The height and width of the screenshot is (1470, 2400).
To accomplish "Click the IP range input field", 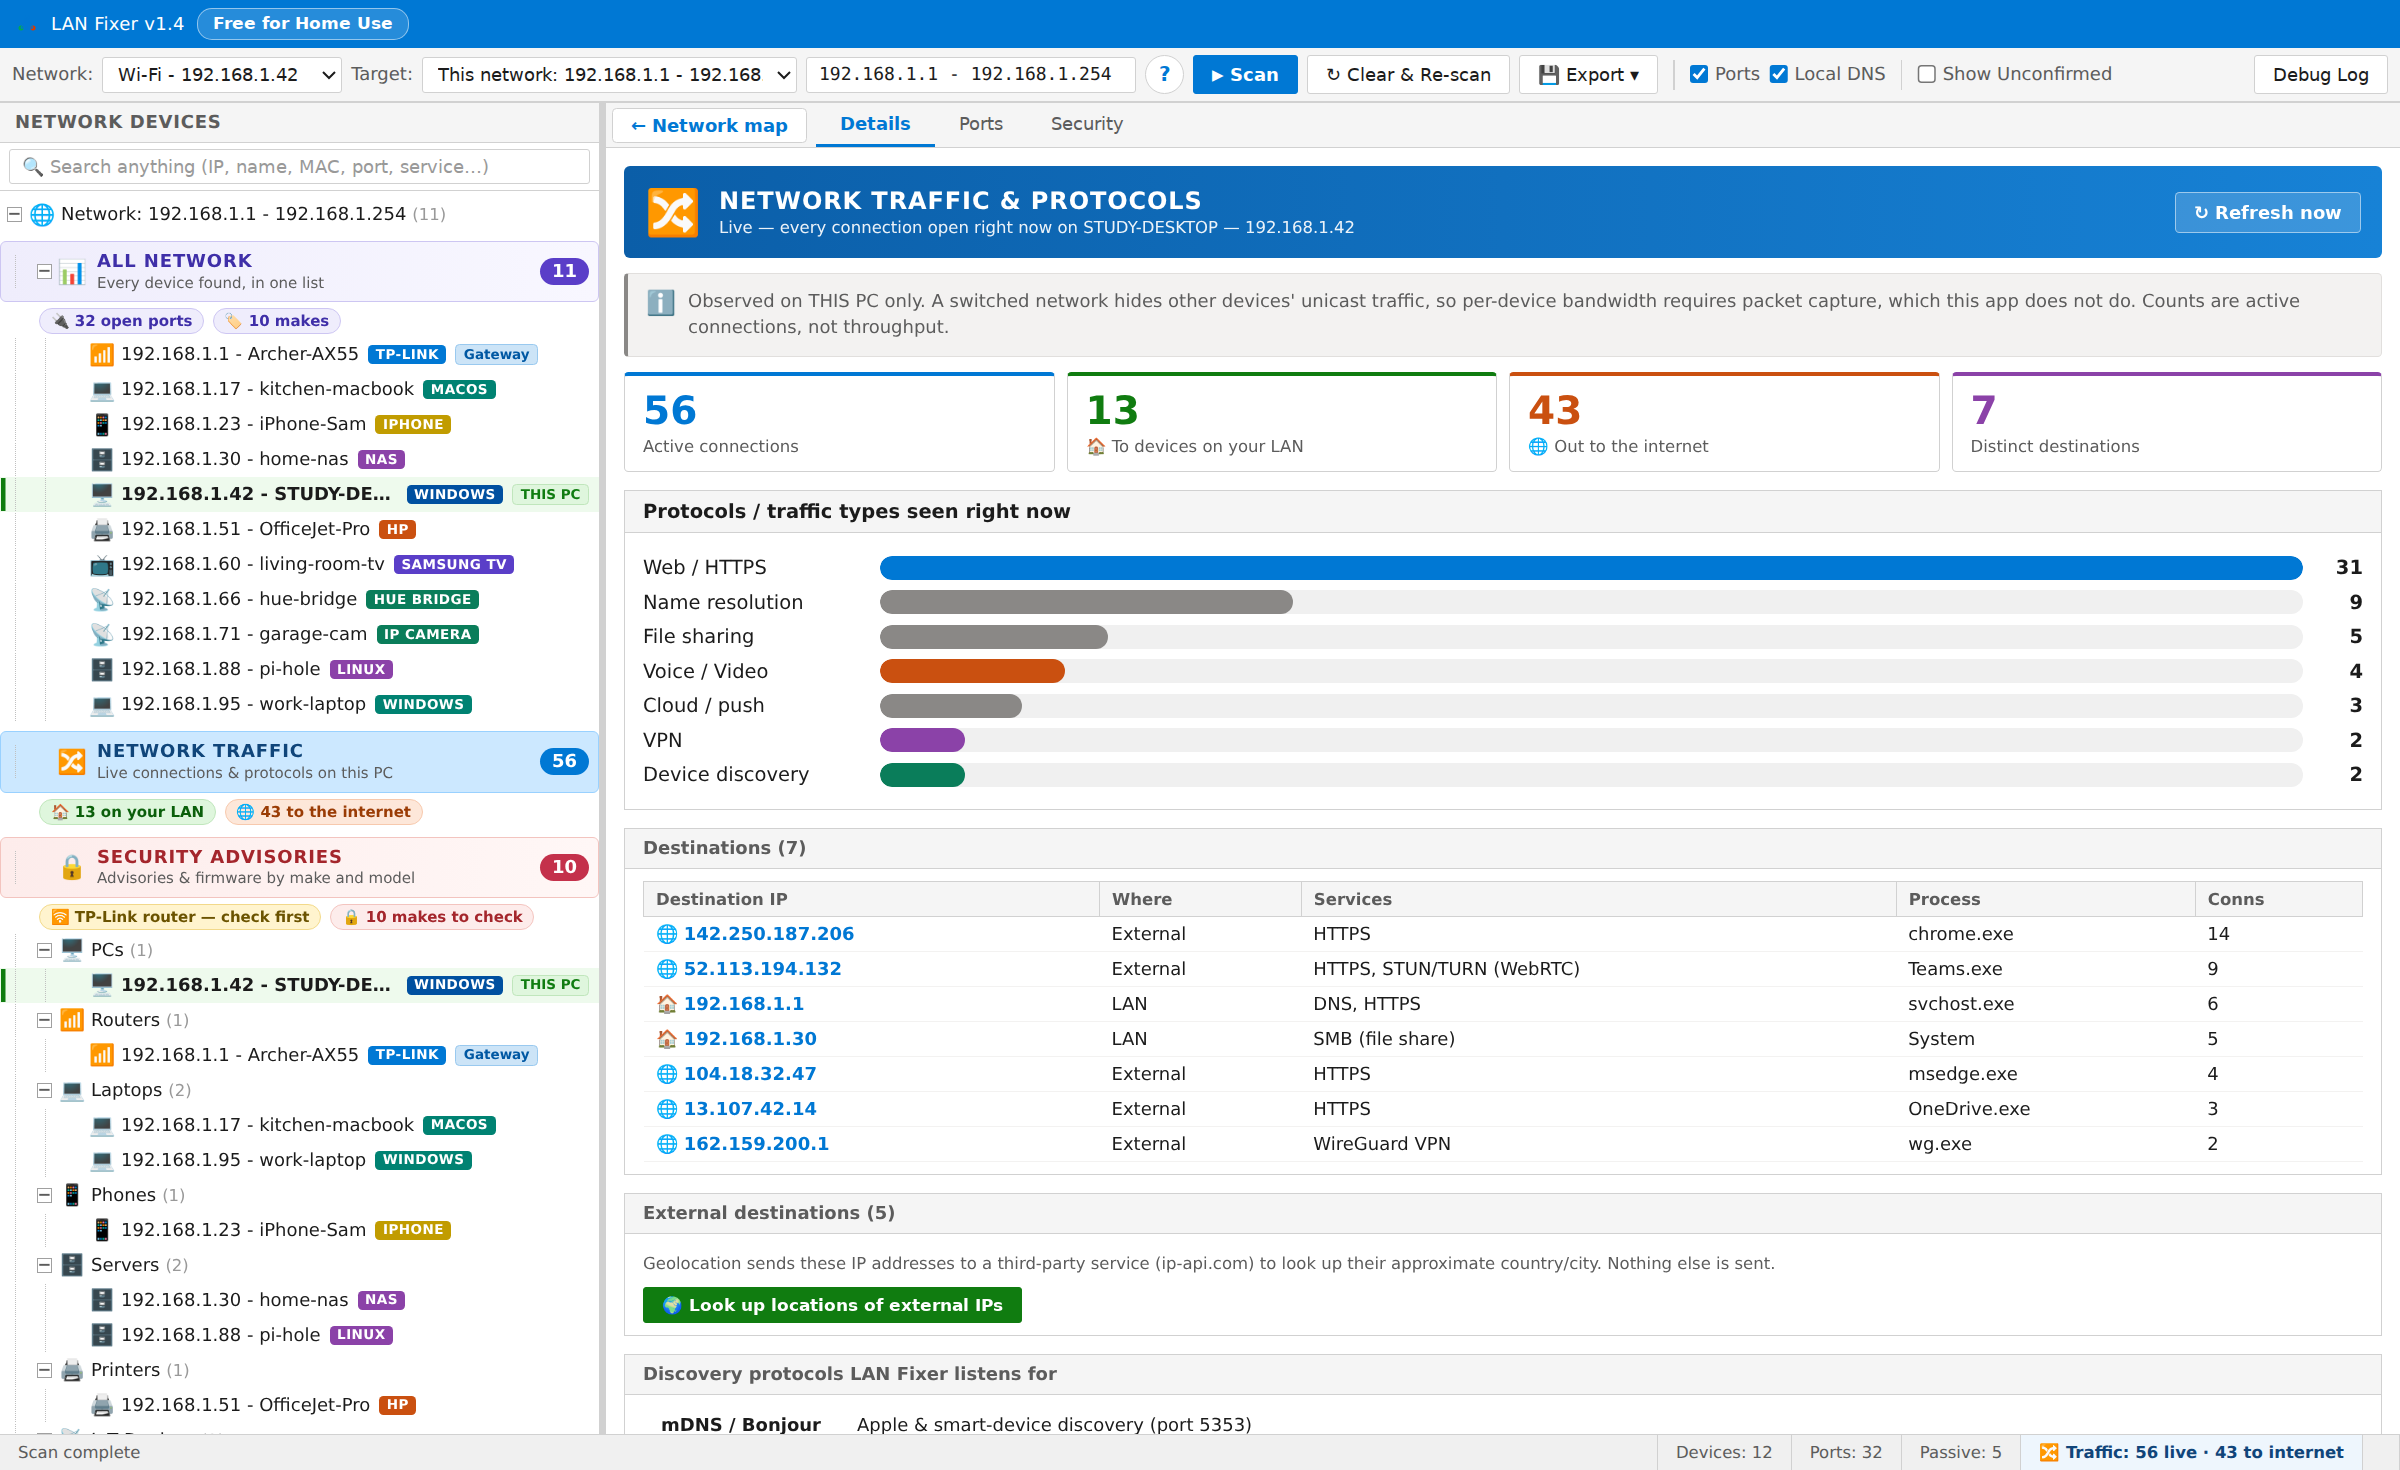I will tap(970, 75).
